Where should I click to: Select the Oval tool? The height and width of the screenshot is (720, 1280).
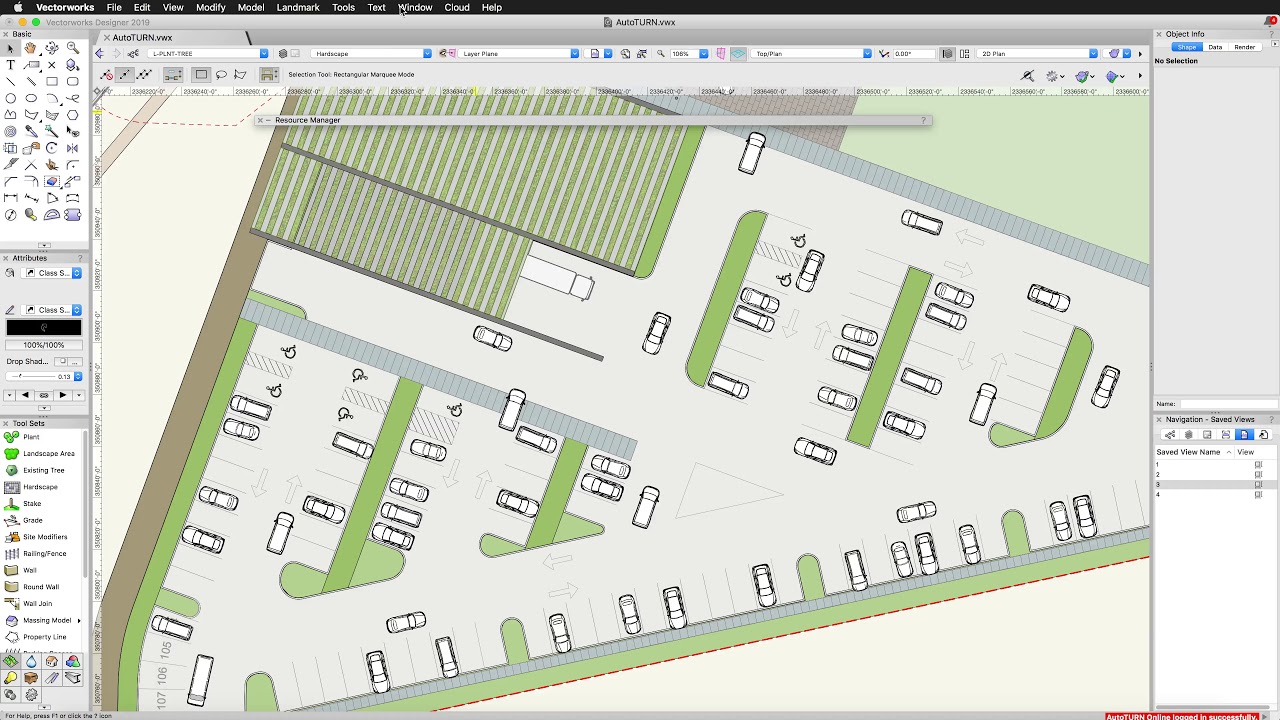click(31, 98)
